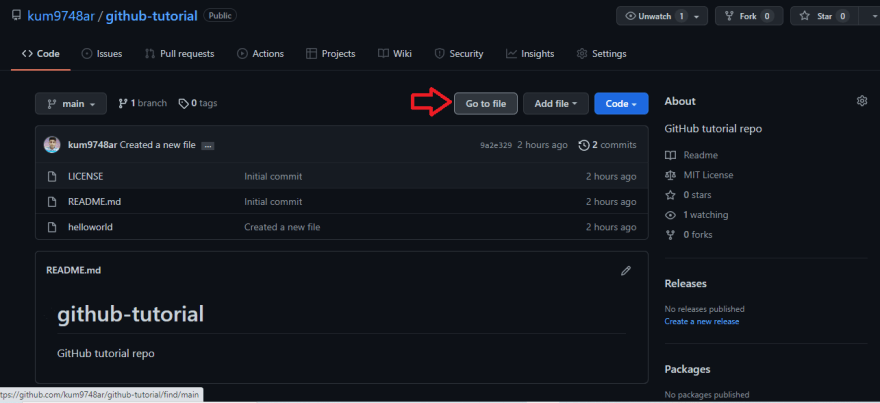View the 1 branch link
Viewport: 880px width, 403px height.
coord(143,103)
